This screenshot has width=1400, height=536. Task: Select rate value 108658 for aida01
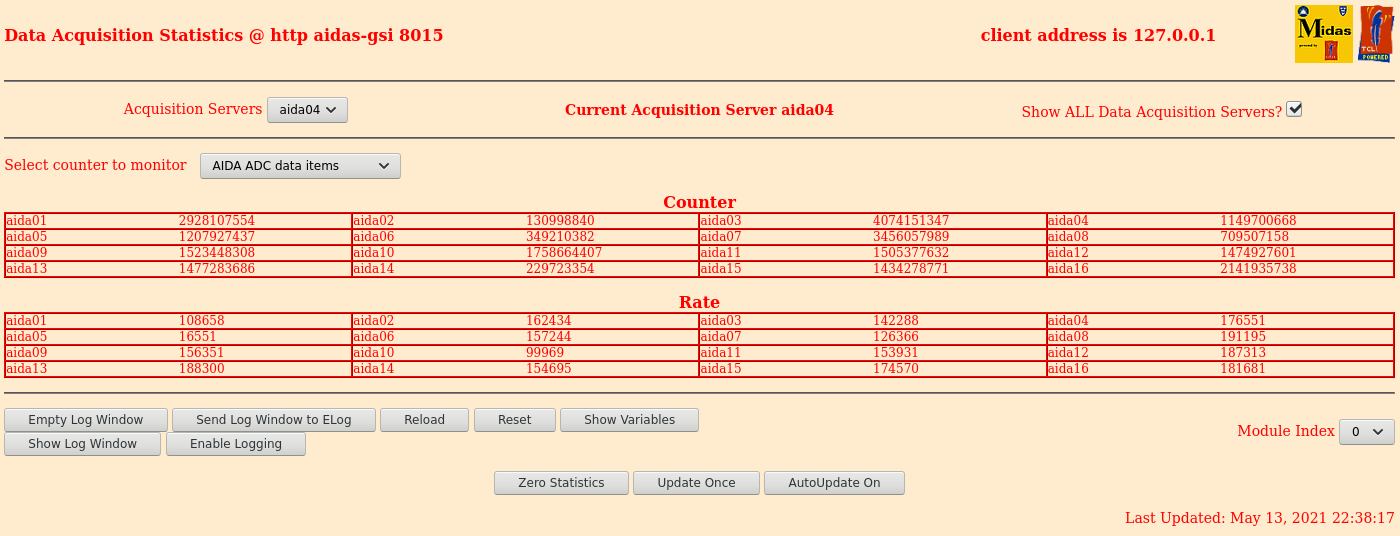(202, 321)
